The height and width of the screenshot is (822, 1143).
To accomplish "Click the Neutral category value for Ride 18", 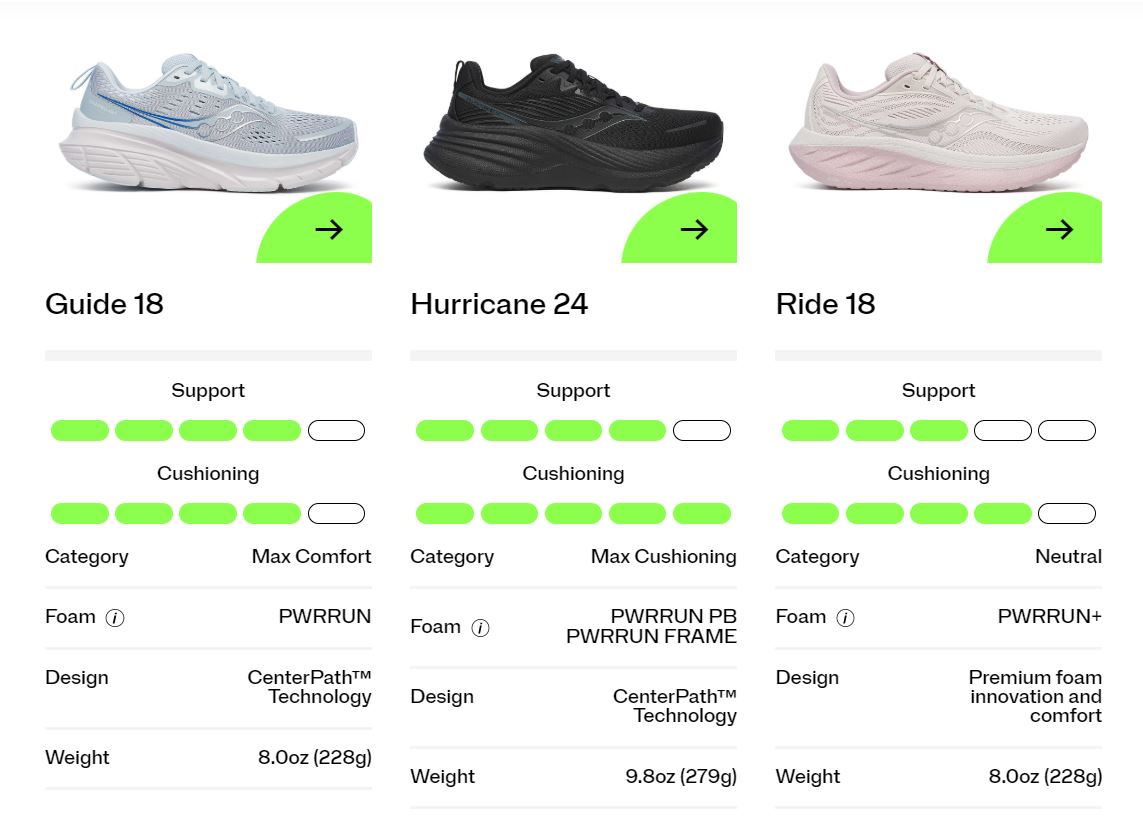I will point(1069,557).
